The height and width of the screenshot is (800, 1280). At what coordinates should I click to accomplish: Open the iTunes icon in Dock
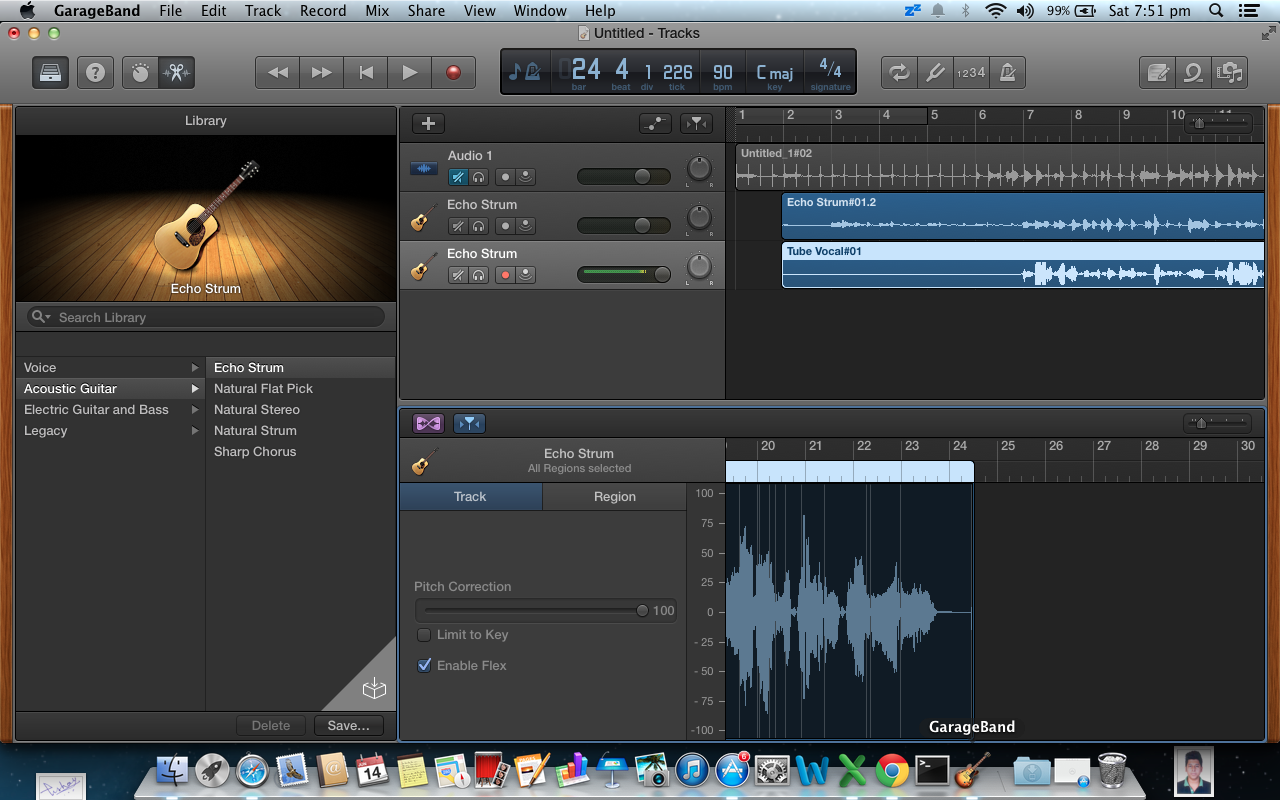click(x=692, y=770)
